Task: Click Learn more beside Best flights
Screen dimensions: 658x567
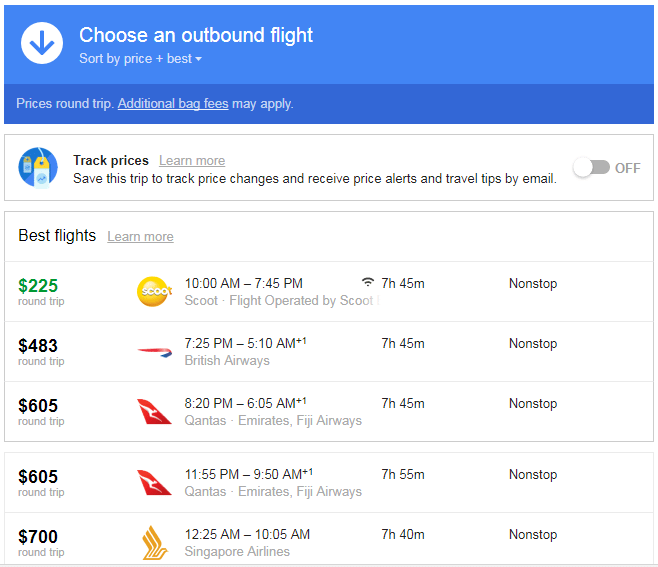Action: pyautogui.click(x=140, y=237)
